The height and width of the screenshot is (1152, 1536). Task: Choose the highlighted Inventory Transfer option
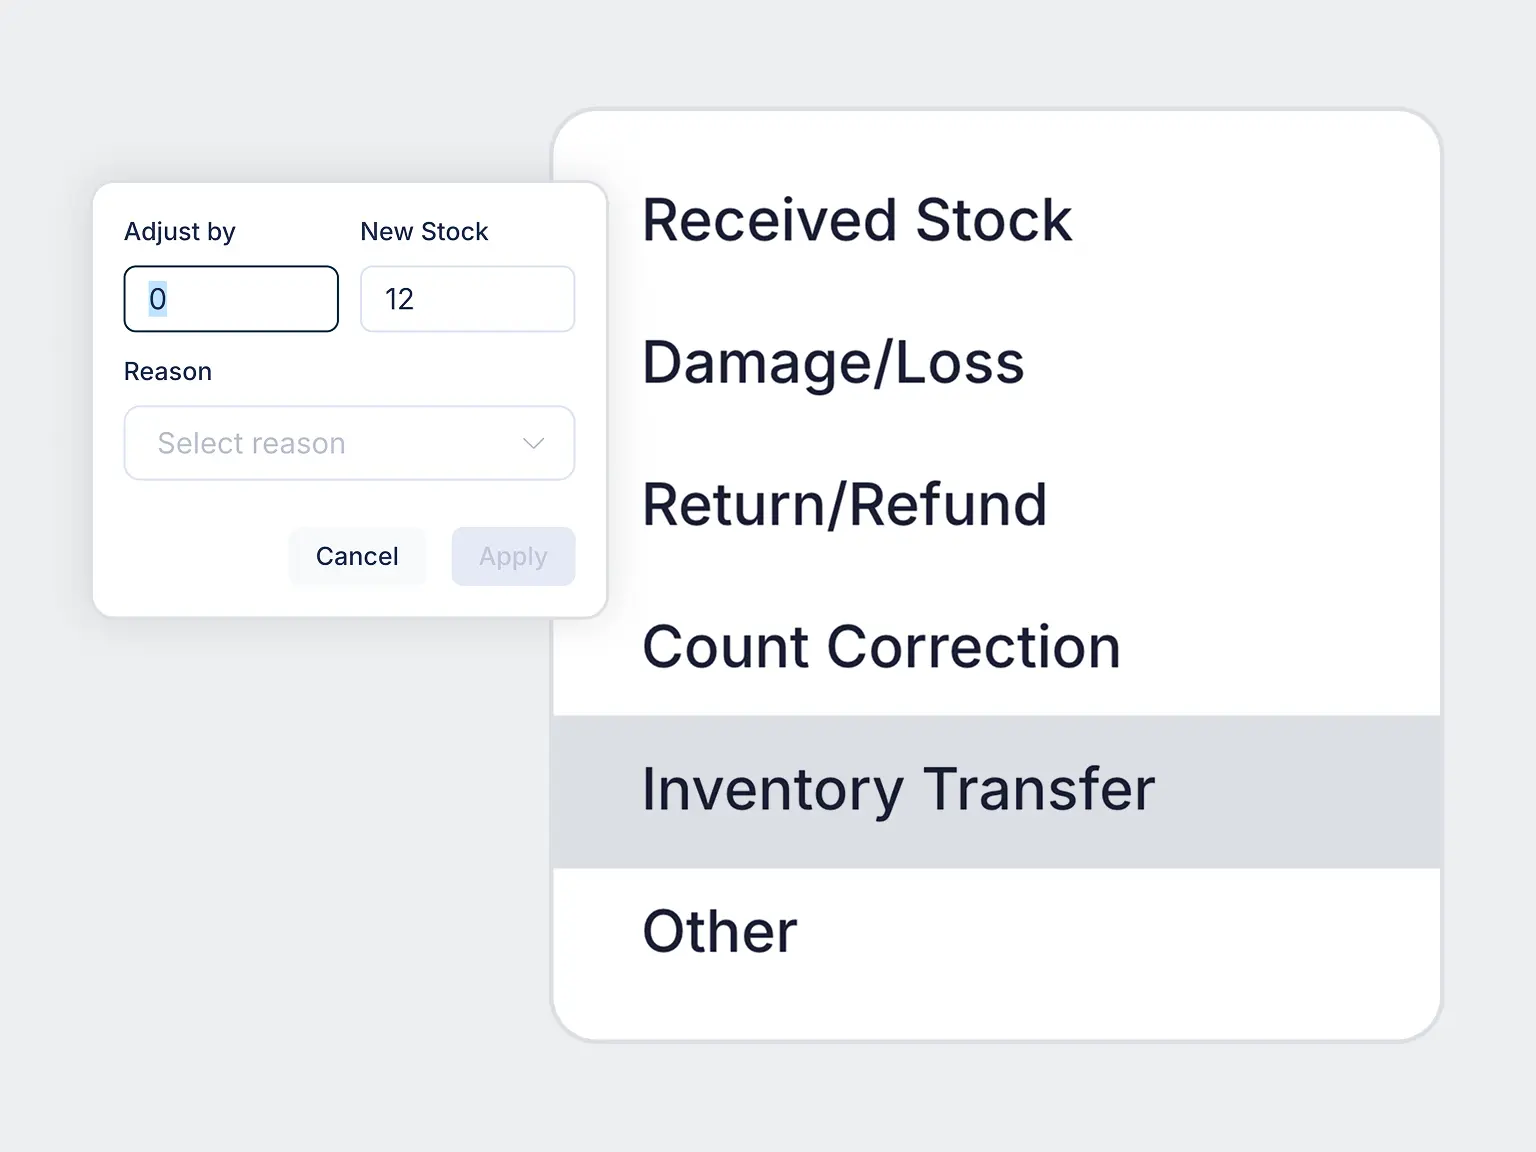[996, 791]
